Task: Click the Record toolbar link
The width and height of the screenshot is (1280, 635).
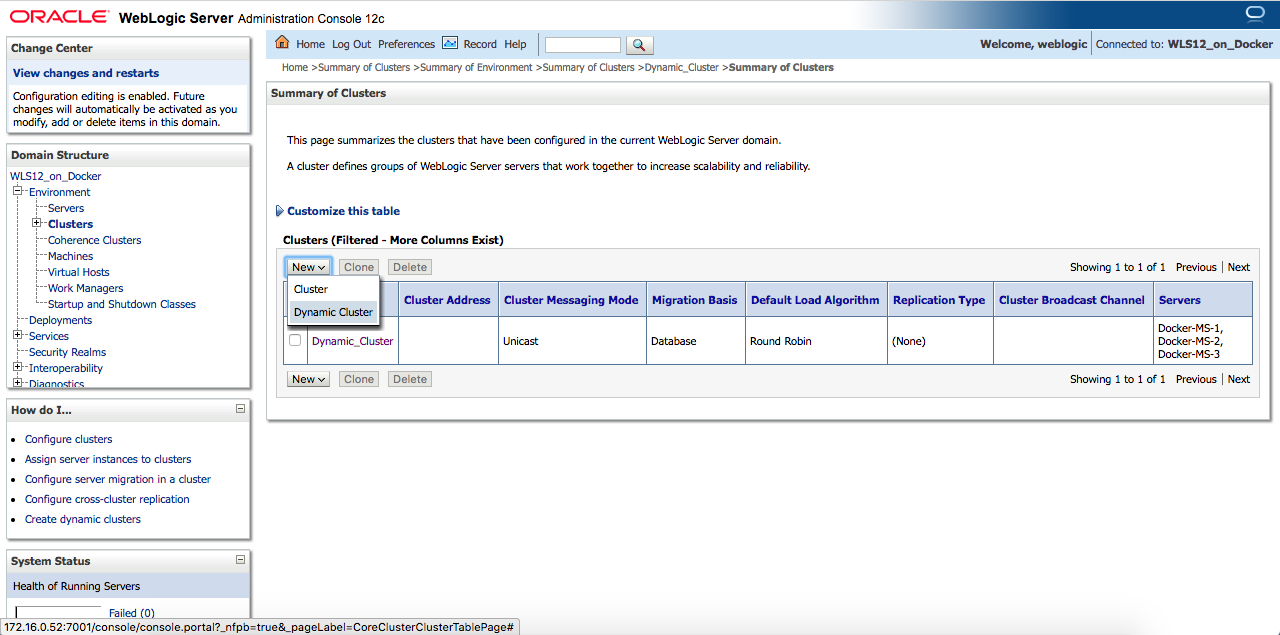Action: click(480, 44)
